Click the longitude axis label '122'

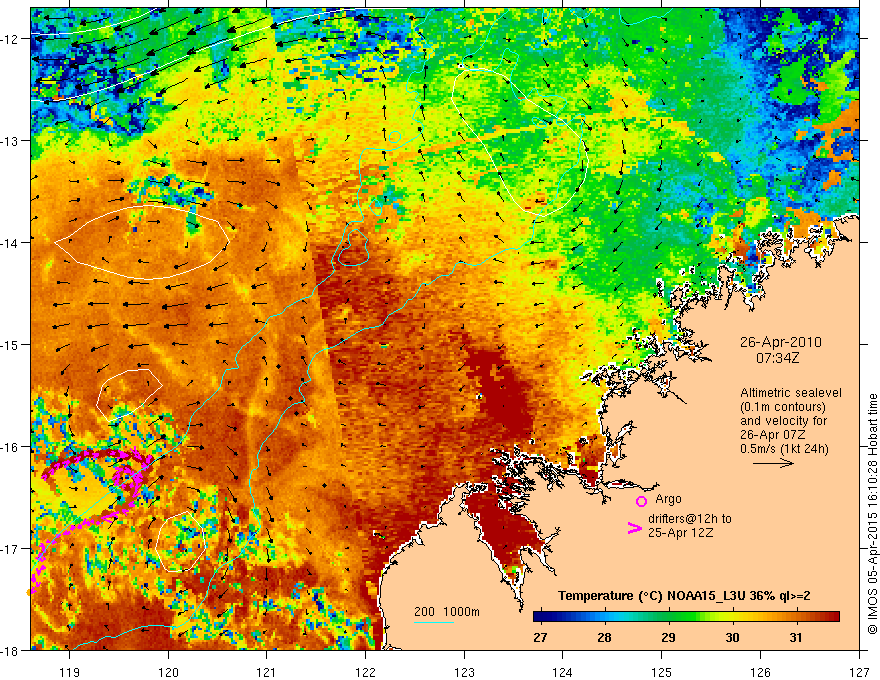(365, 672)
